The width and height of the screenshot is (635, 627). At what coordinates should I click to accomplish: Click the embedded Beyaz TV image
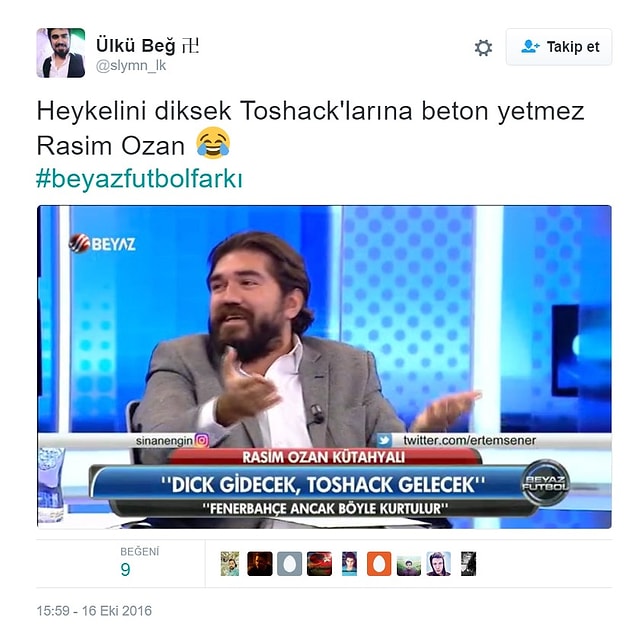pos(324,367)
